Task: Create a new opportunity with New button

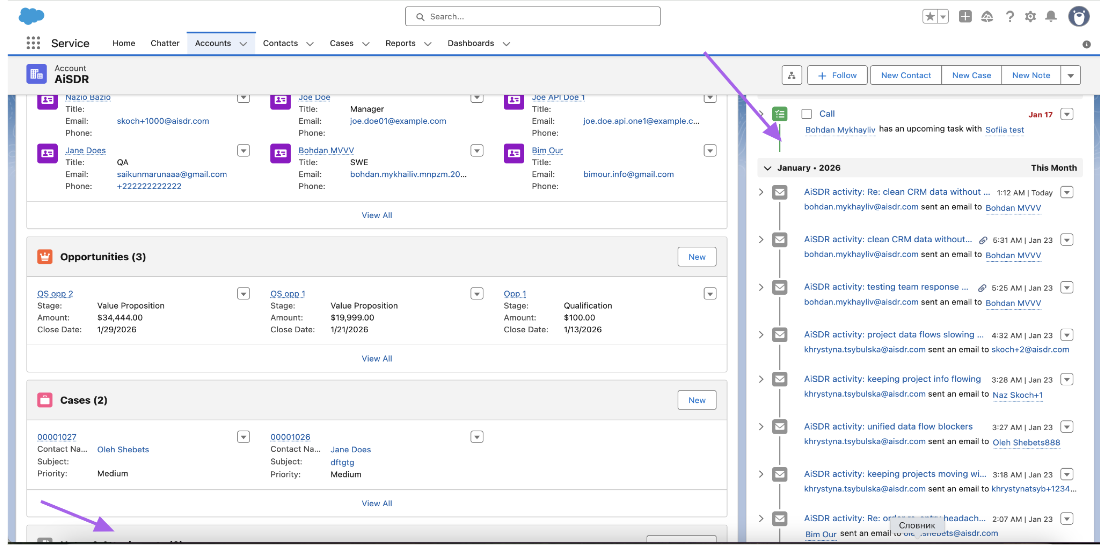Action: click(x=697, y=257)
